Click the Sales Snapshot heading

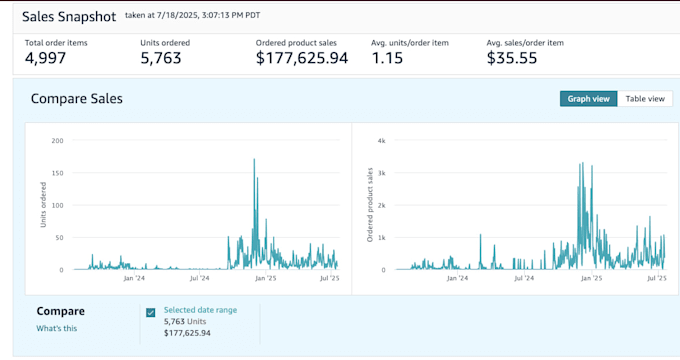pos(69,16)
